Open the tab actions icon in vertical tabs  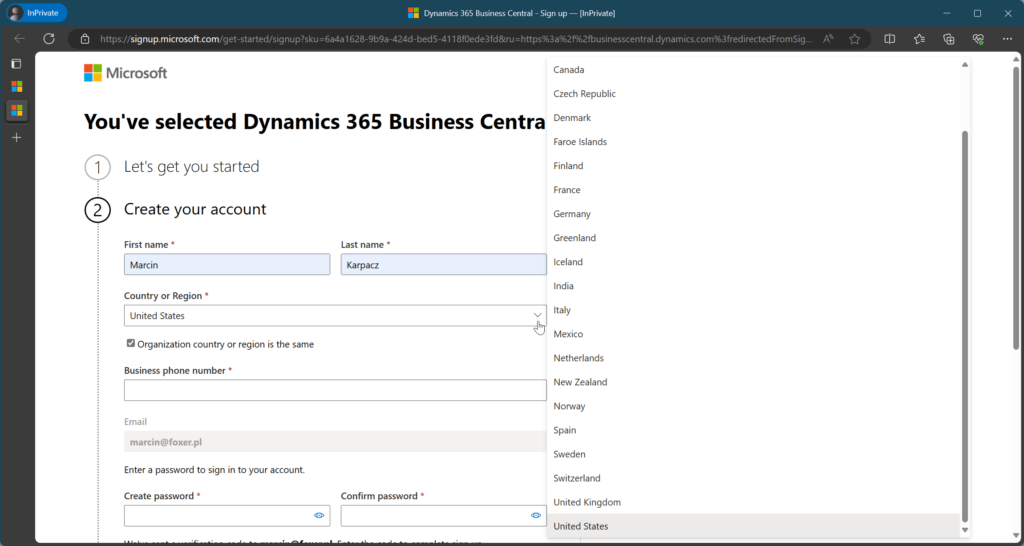tap(16, 64)
